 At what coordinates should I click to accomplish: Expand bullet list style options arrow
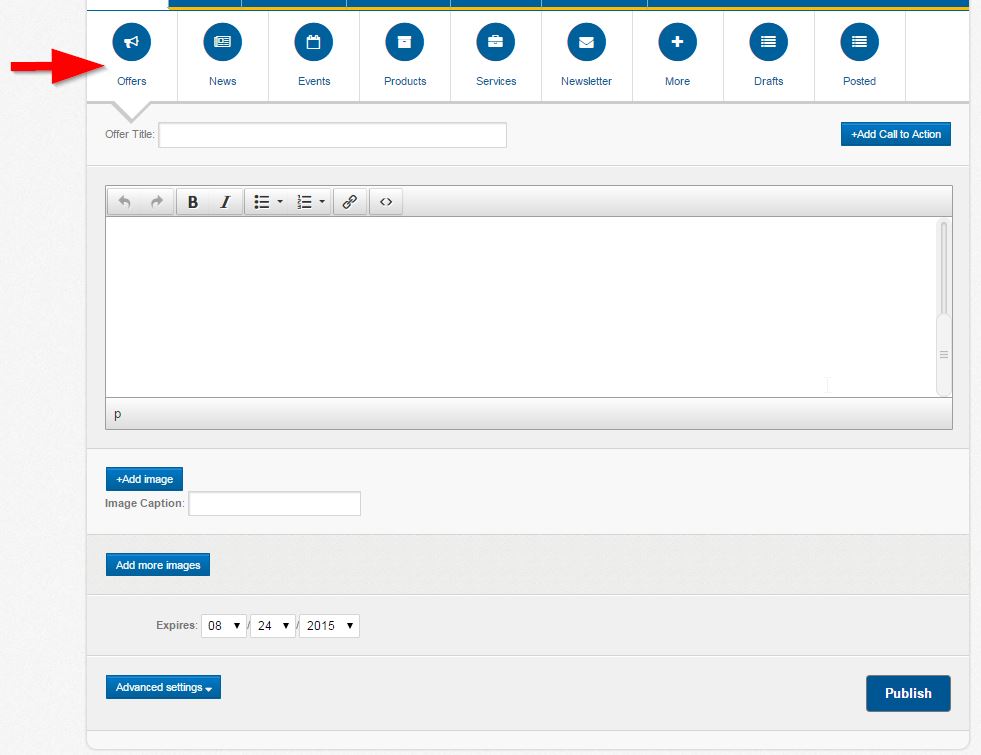point(280,202)
